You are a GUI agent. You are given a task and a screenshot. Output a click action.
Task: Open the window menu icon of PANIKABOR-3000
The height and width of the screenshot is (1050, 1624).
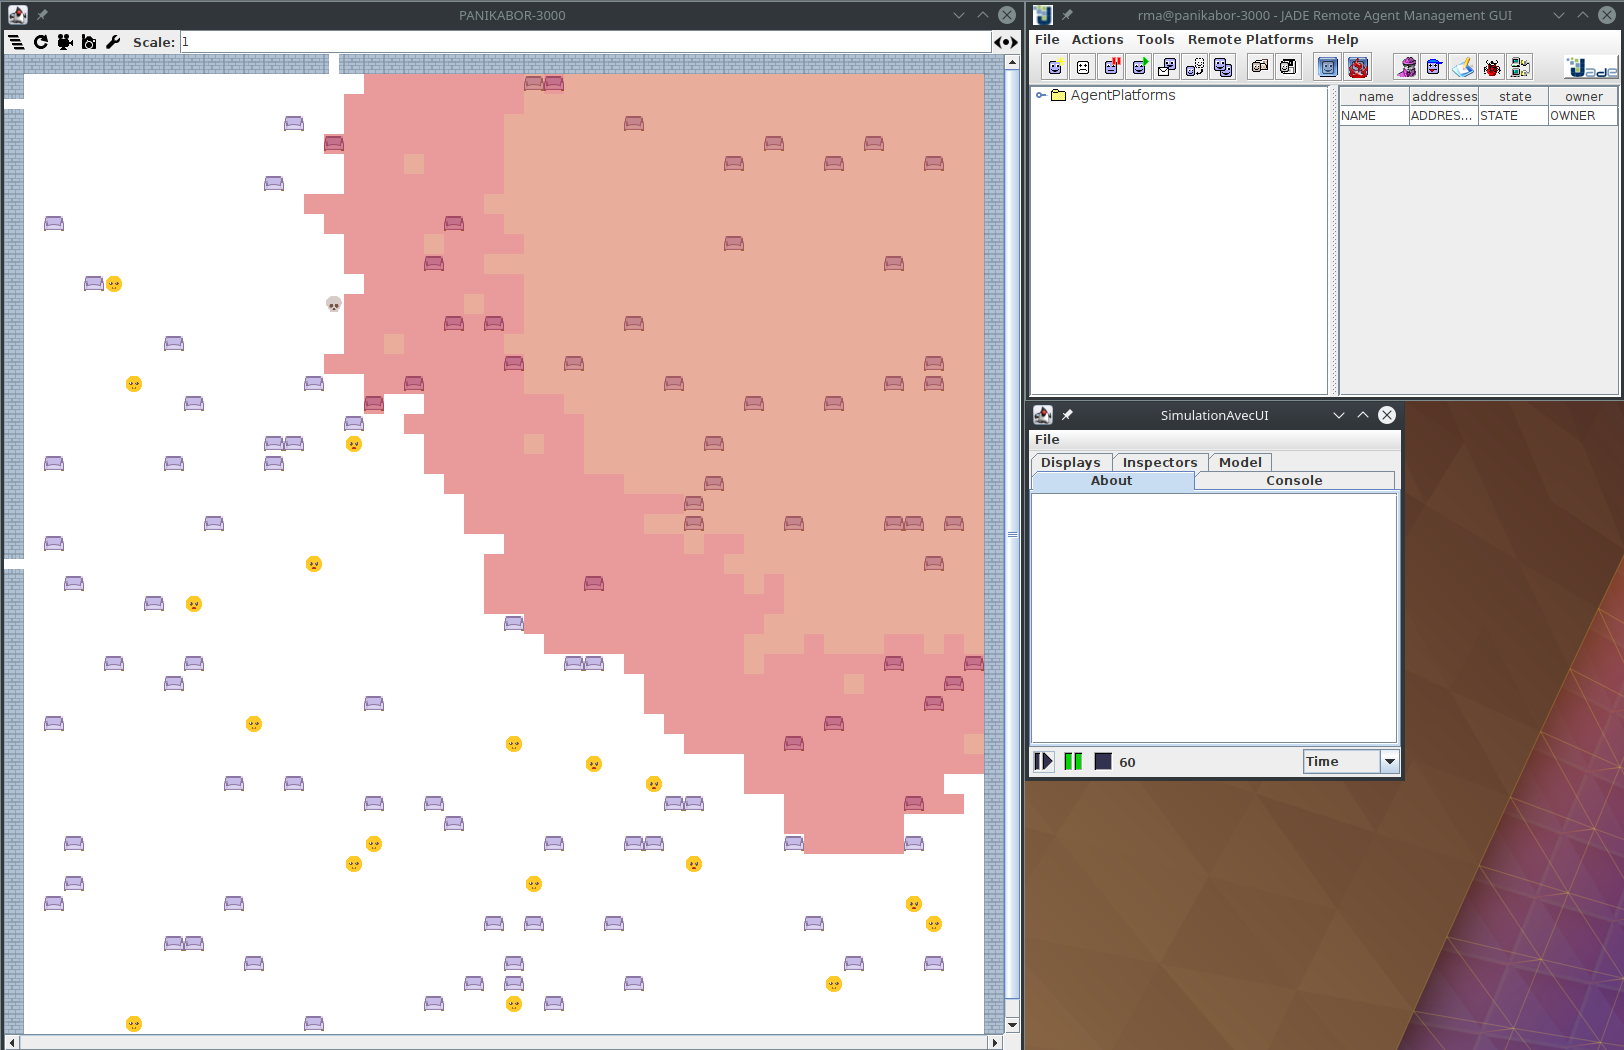(17, 15)
